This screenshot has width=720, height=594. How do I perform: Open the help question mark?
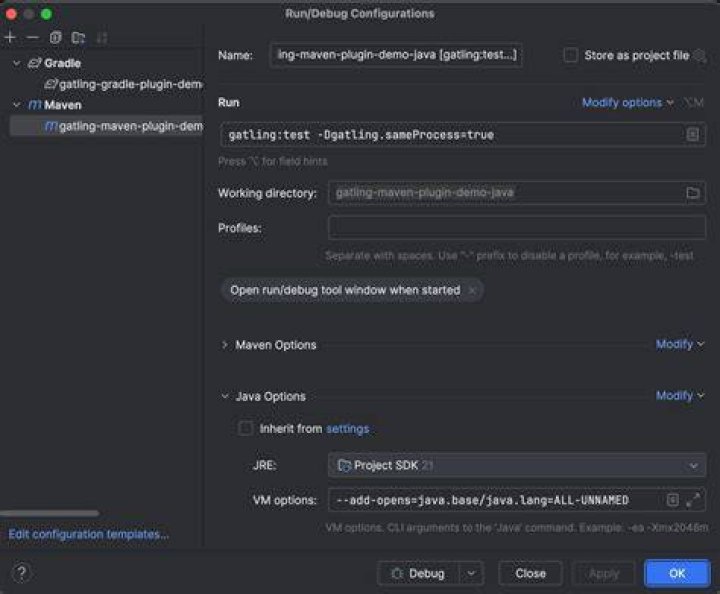pos(21,573)
